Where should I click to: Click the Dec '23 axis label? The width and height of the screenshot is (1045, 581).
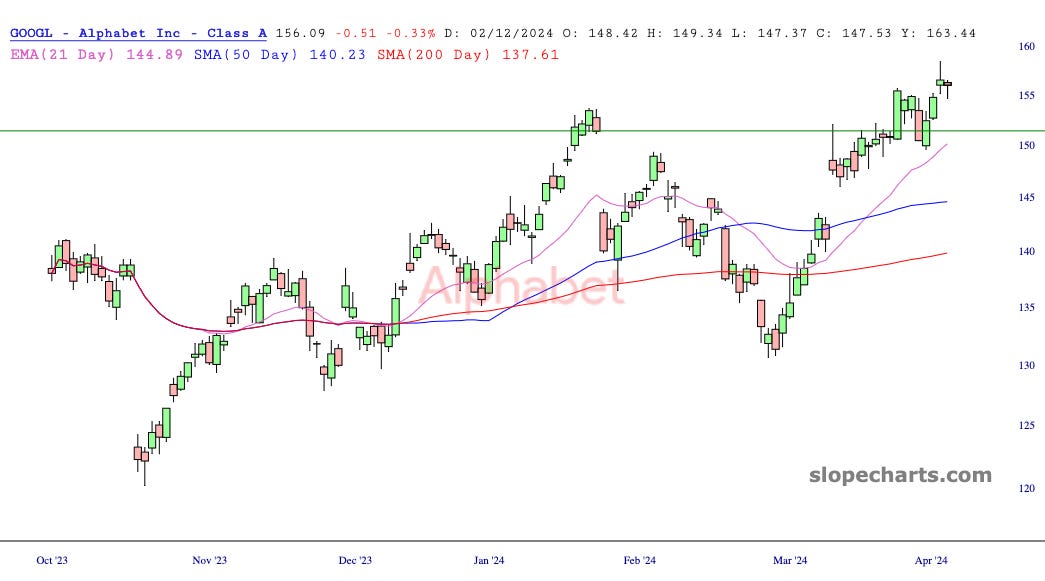click(355, 560)
